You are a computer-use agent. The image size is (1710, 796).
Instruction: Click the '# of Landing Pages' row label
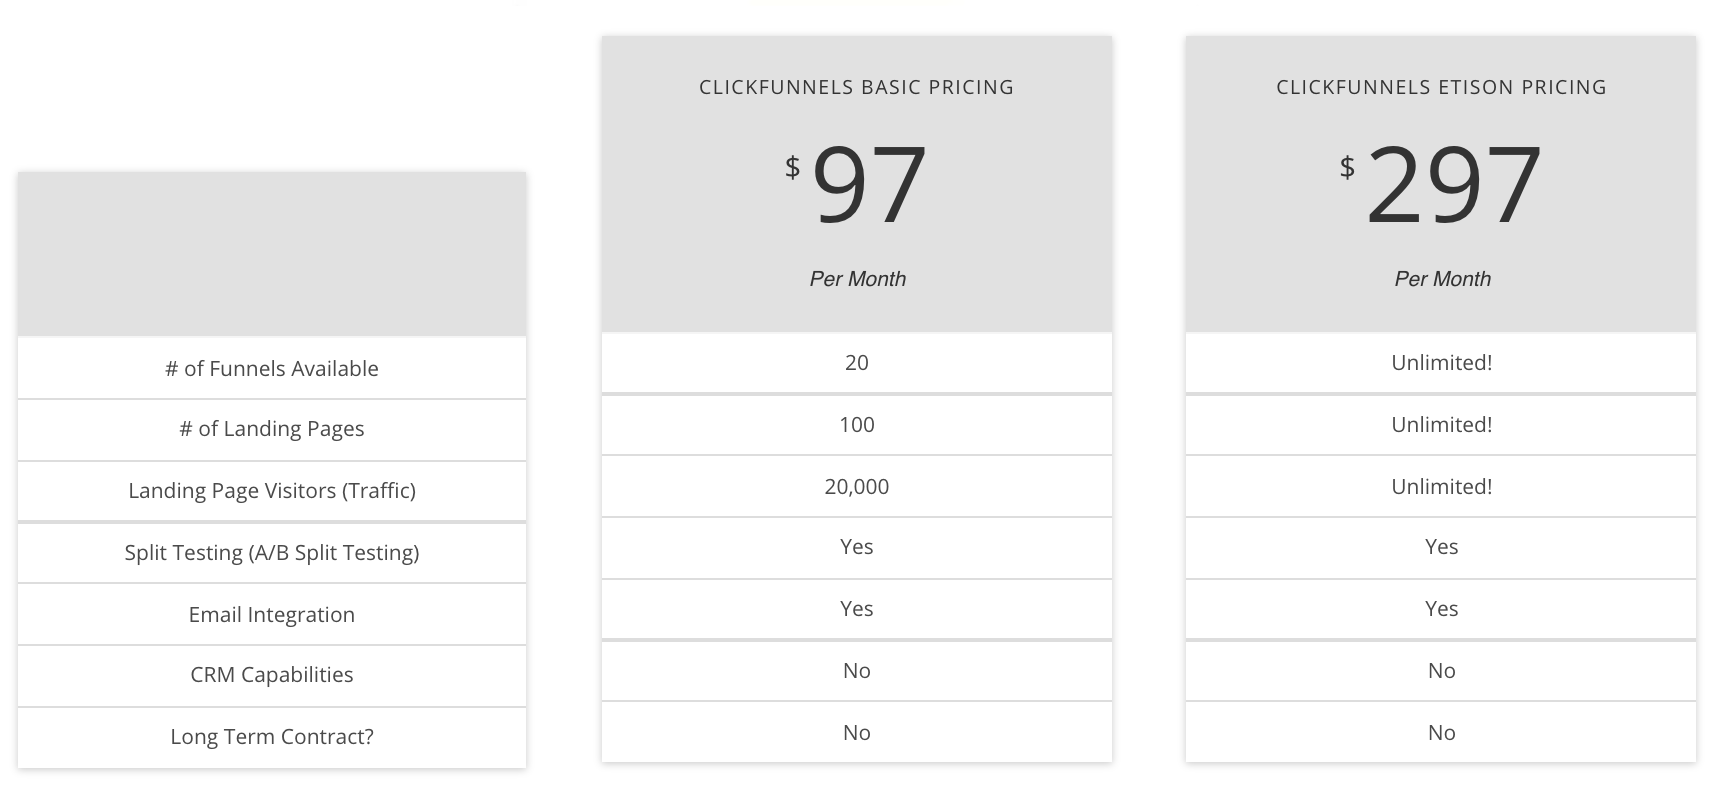[x=272, y=429]
